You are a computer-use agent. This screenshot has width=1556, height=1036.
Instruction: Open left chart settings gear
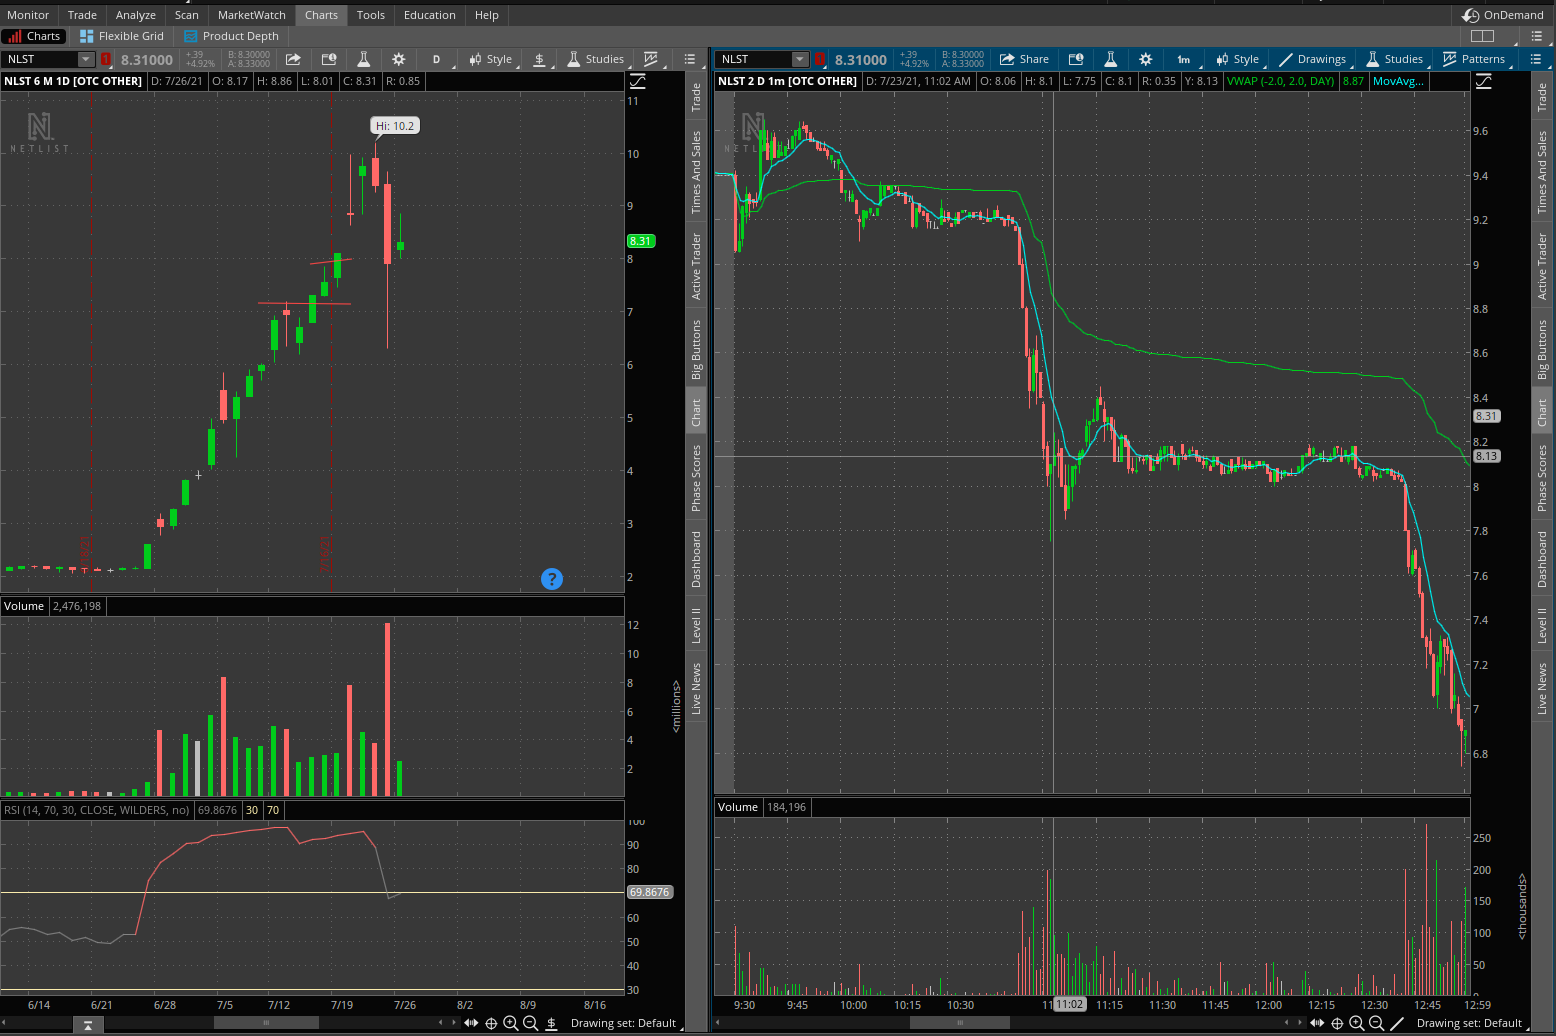399,59
